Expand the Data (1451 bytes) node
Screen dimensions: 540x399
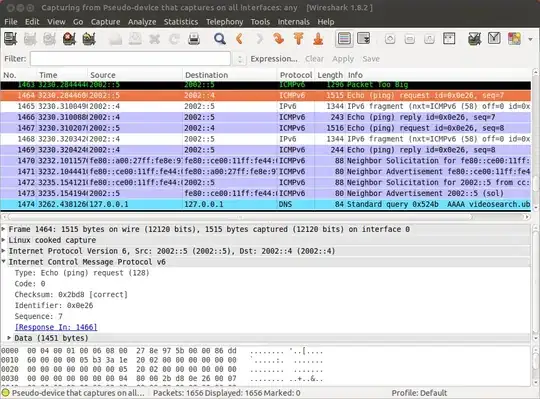click(9, 338)
